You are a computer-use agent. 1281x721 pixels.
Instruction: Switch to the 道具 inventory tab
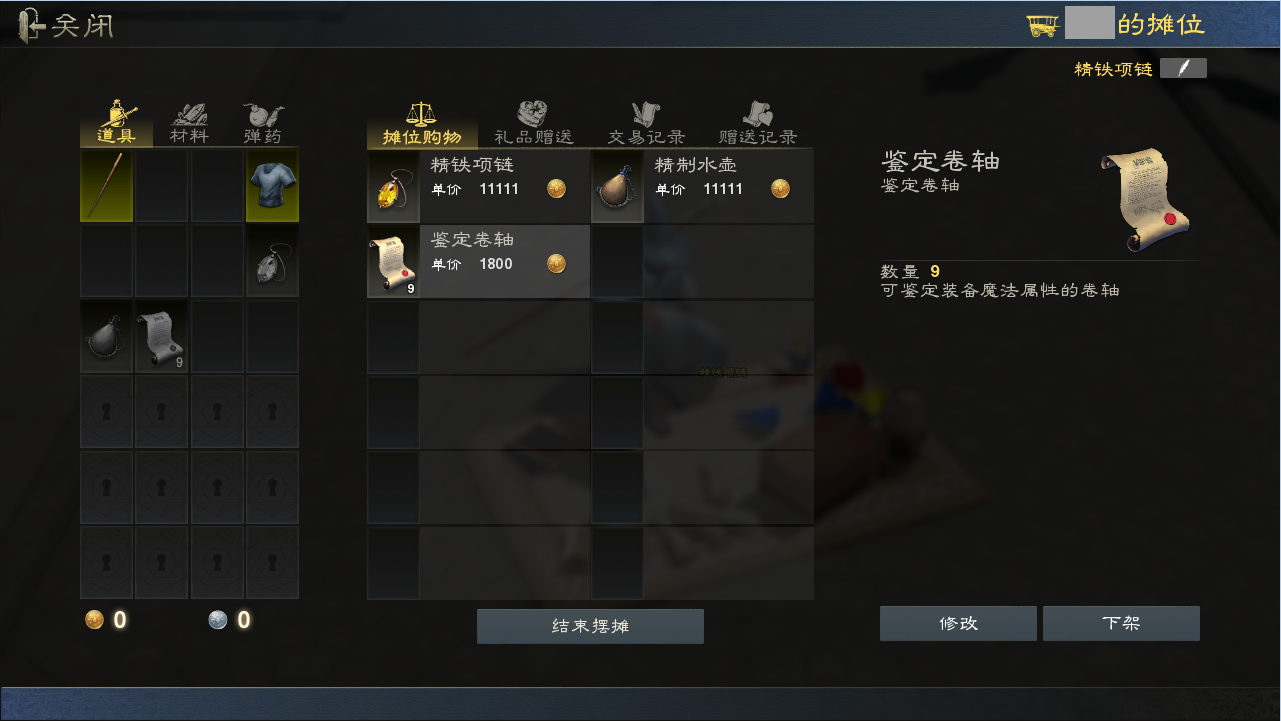pyautogui.click(x=116, y=124)
